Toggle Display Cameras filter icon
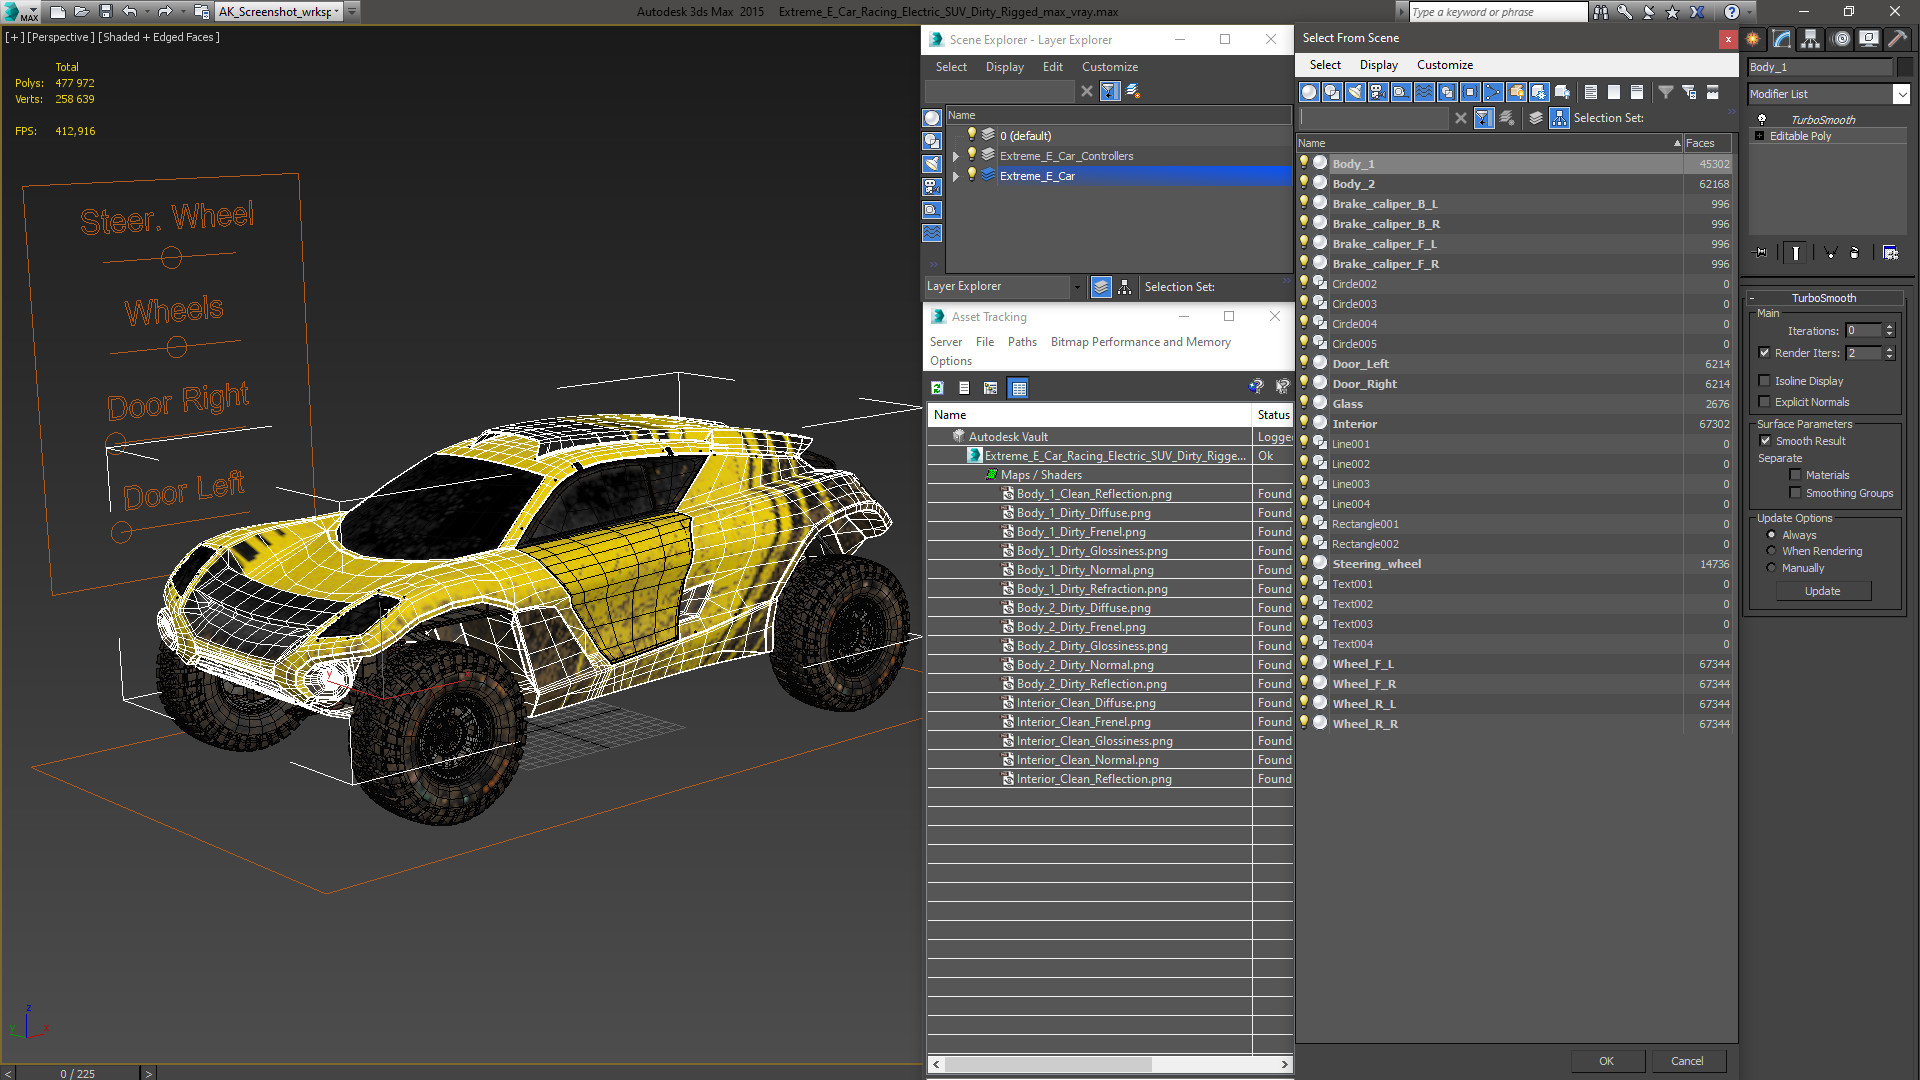This screenshot has height=1080, width=1920. click(x=1378, y=92)
